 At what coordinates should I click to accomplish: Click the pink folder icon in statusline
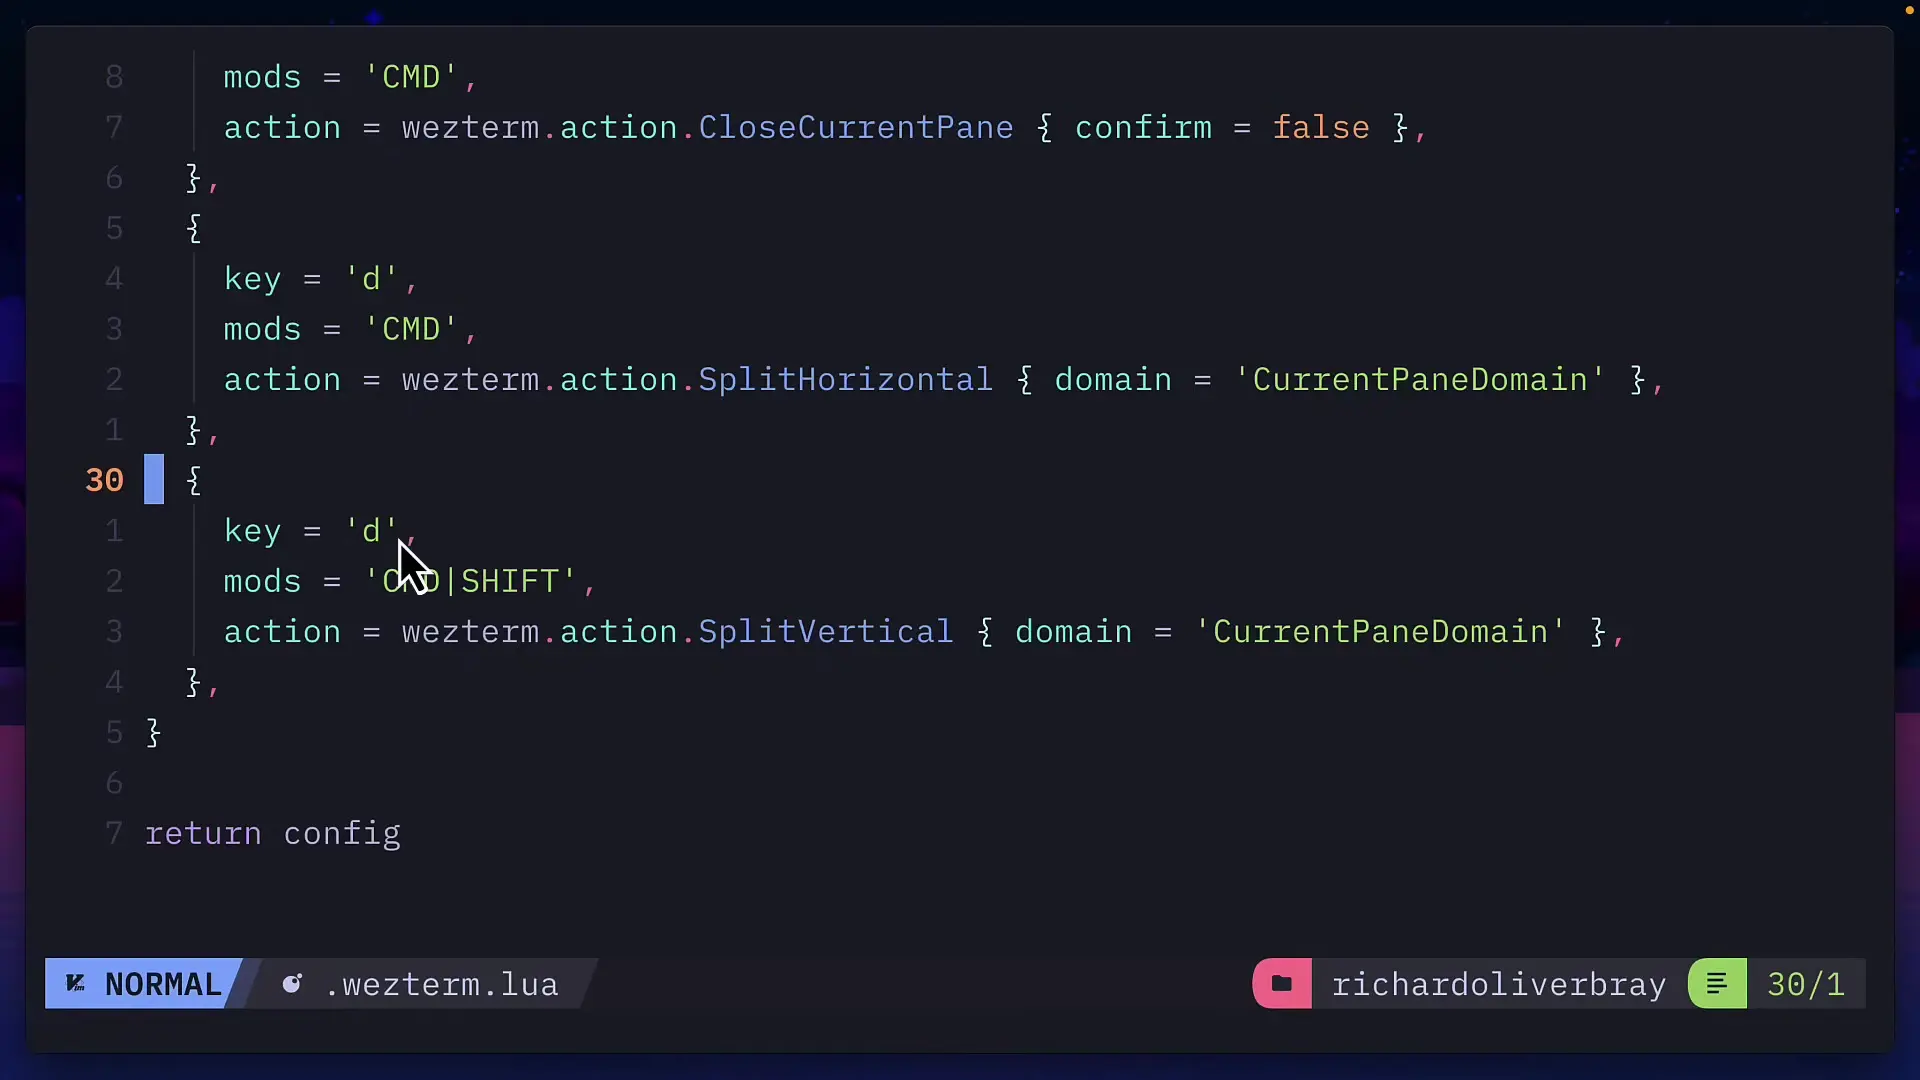pyautogui.click(x=1281, y=984)
